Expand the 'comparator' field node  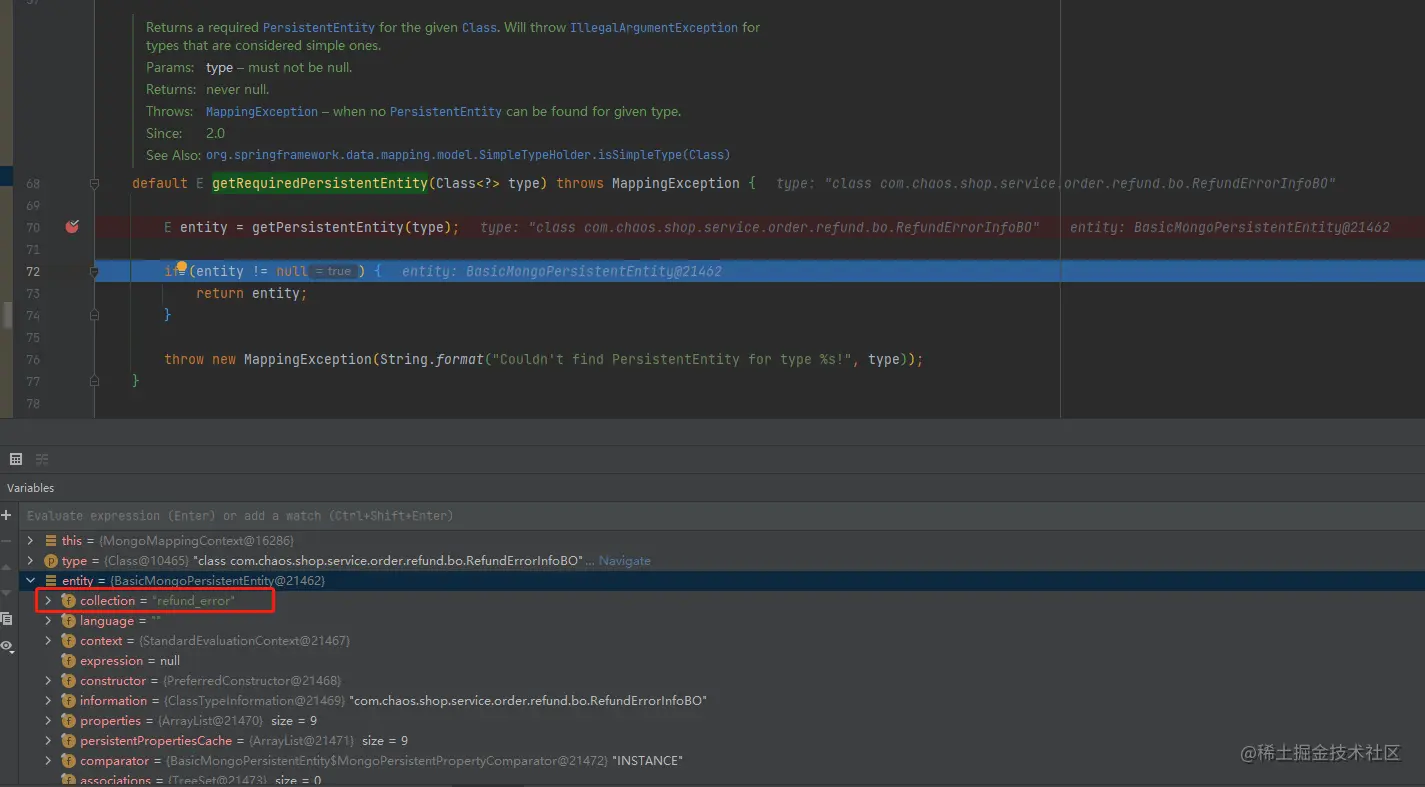pos(48,761)
